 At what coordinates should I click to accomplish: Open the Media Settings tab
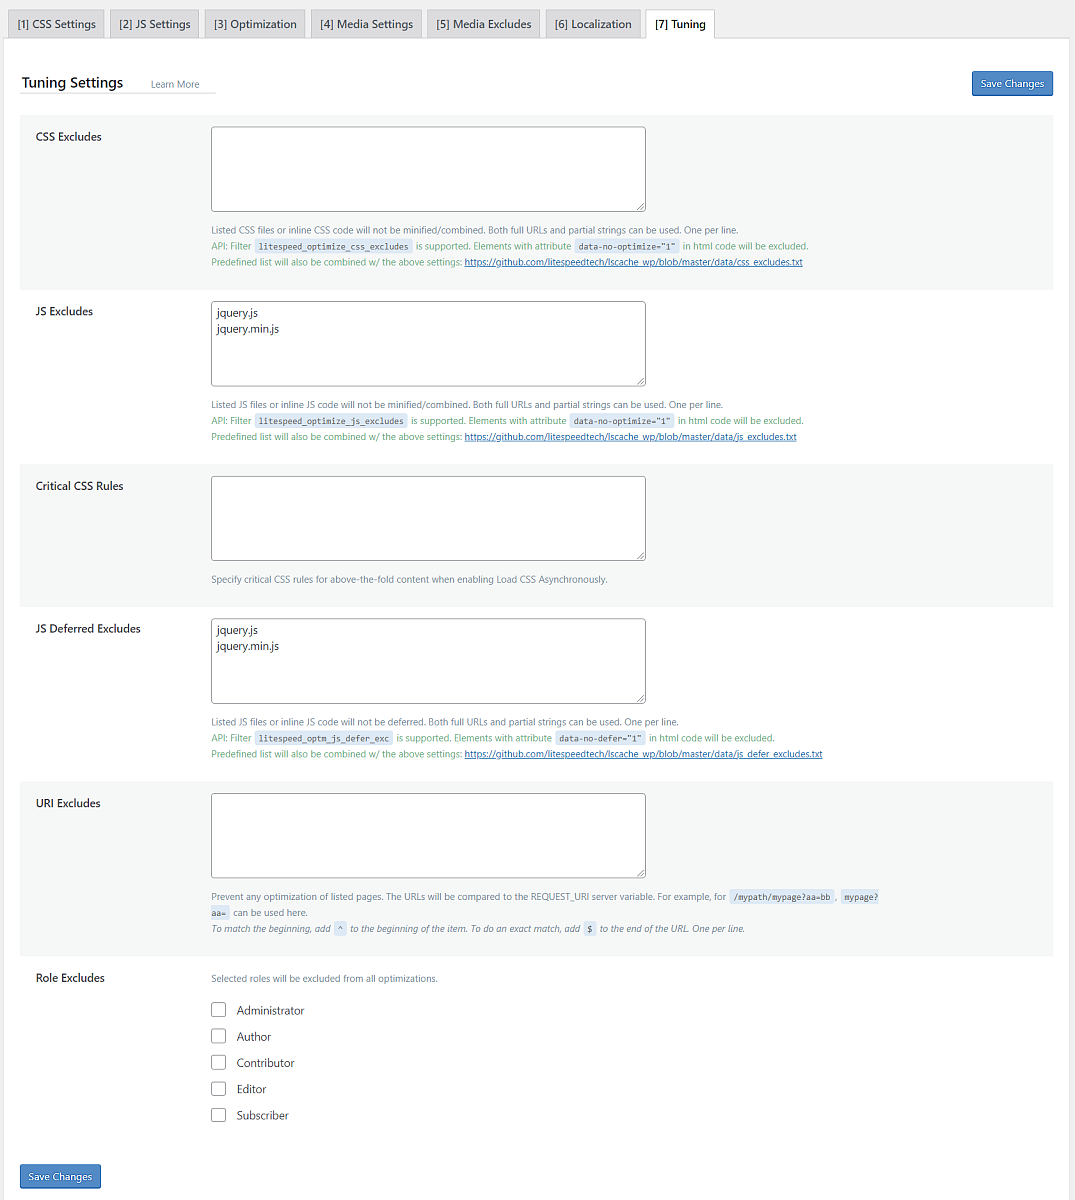(x=366, y=24)
